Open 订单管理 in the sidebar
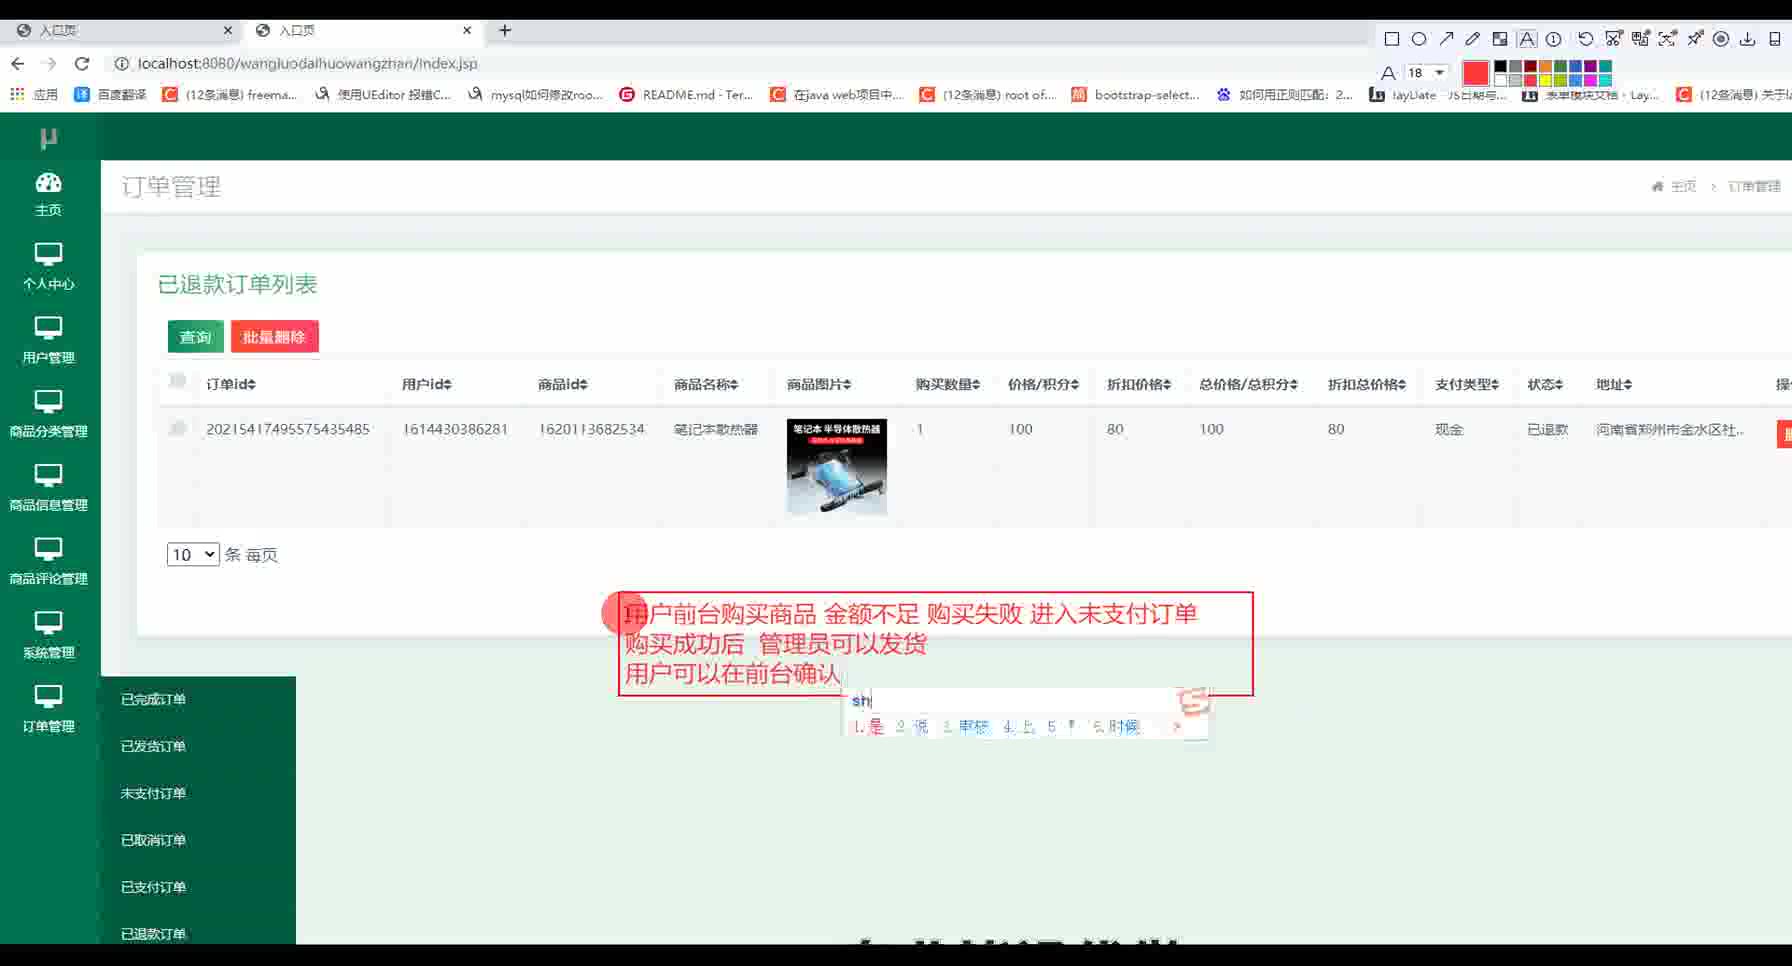 48,709
